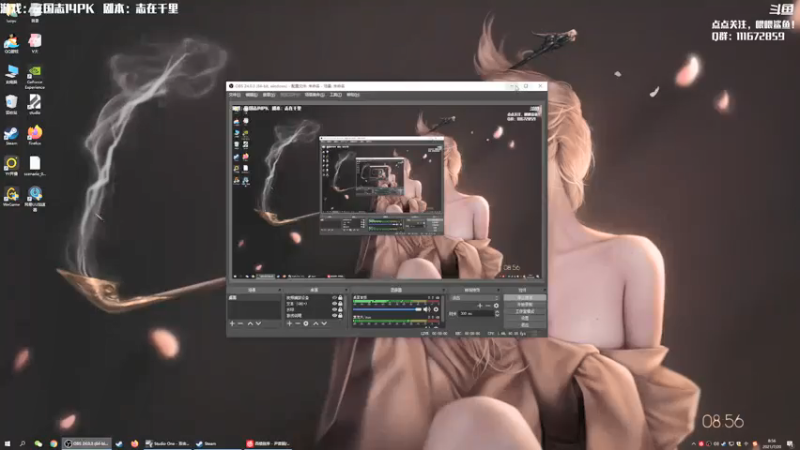Open taskbar search magnifier
The width and height of the screenshot is (800, 450).
(x=22, y=444)
